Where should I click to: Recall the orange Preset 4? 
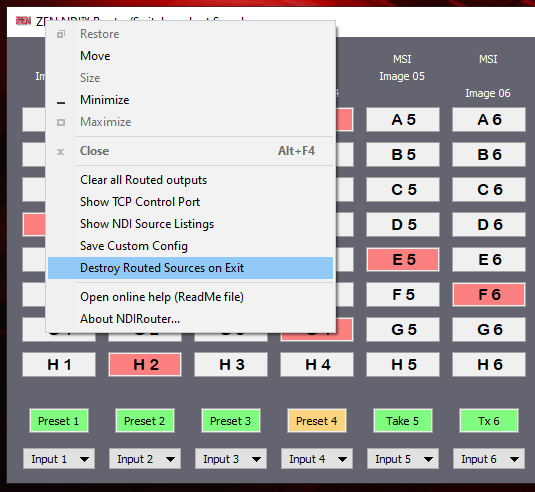317,421
